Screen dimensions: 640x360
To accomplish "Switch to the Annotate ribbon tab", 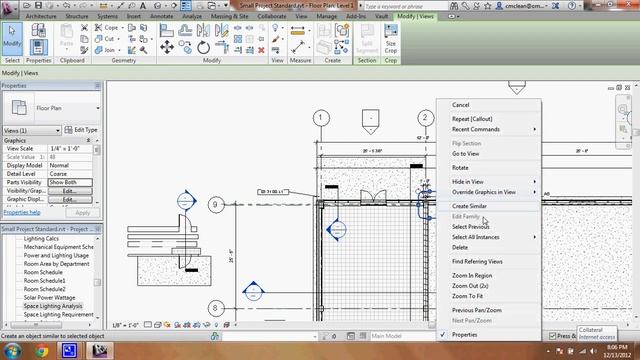I will [x=162, y=16].
